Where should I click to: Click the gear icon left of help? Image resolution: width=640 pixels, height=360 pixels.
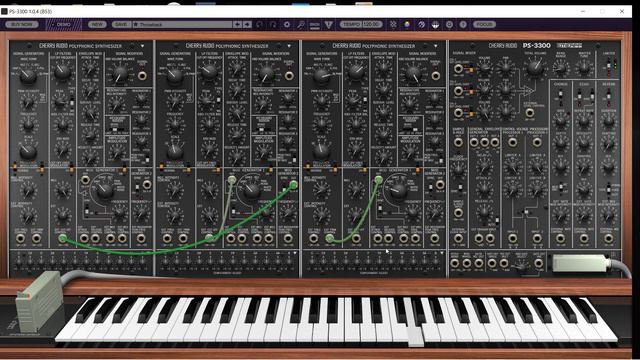tap(449, 24)
